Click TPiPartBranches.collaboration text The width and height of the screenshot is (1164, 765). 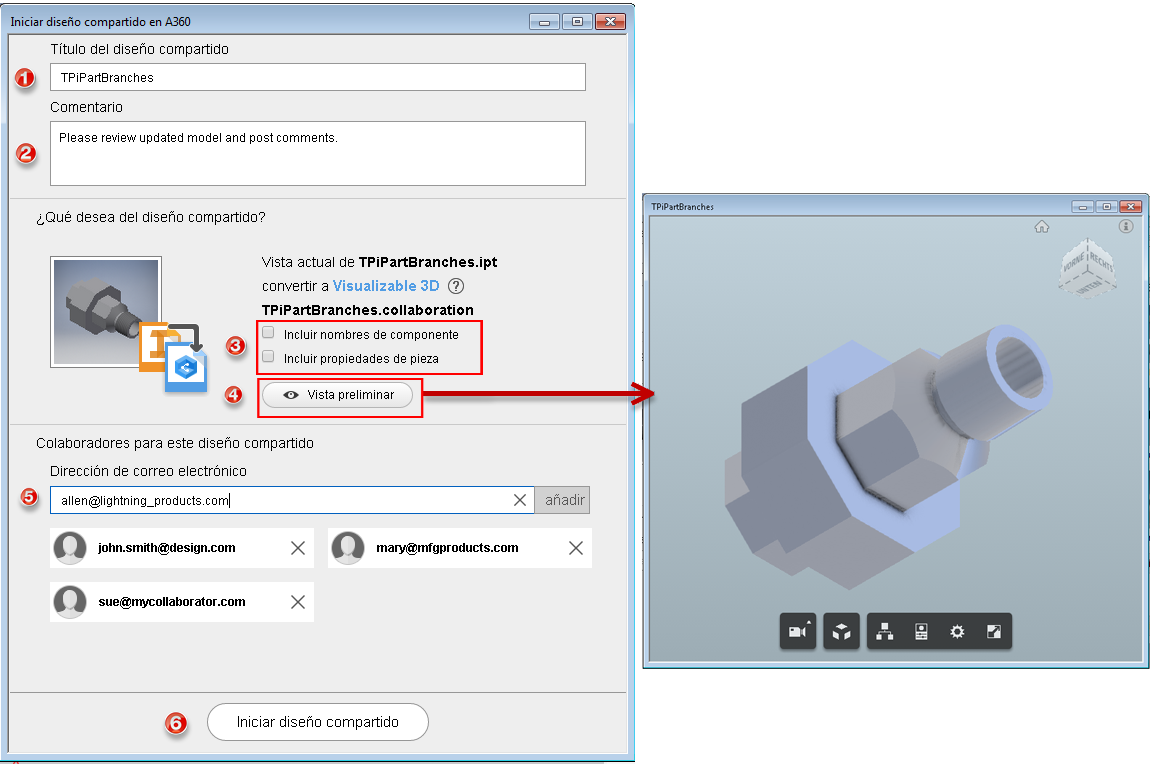pos(367,310)
